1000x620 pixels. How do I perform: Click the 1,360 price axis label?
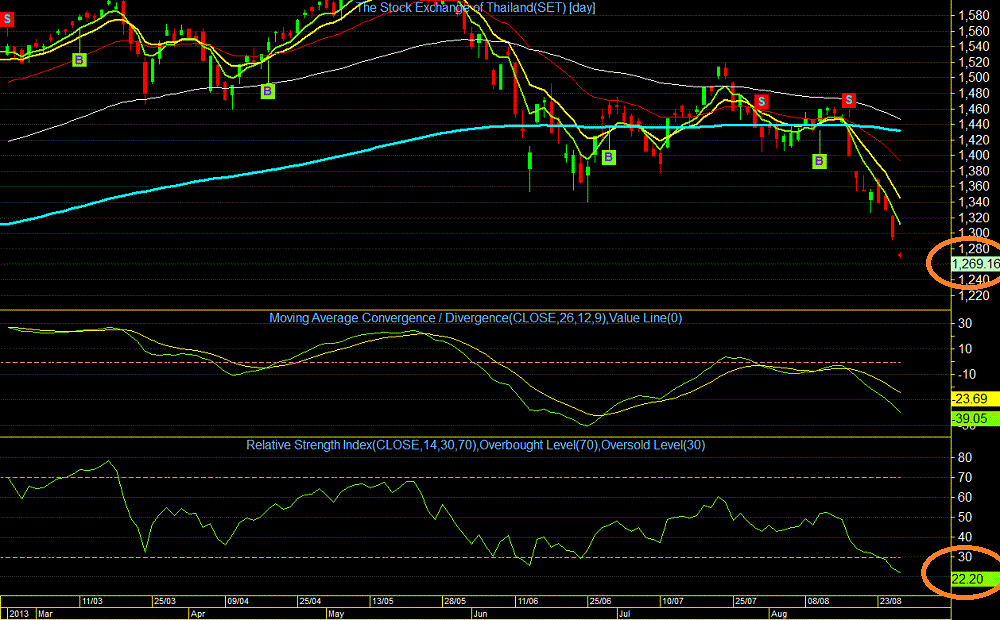point(974,186)
